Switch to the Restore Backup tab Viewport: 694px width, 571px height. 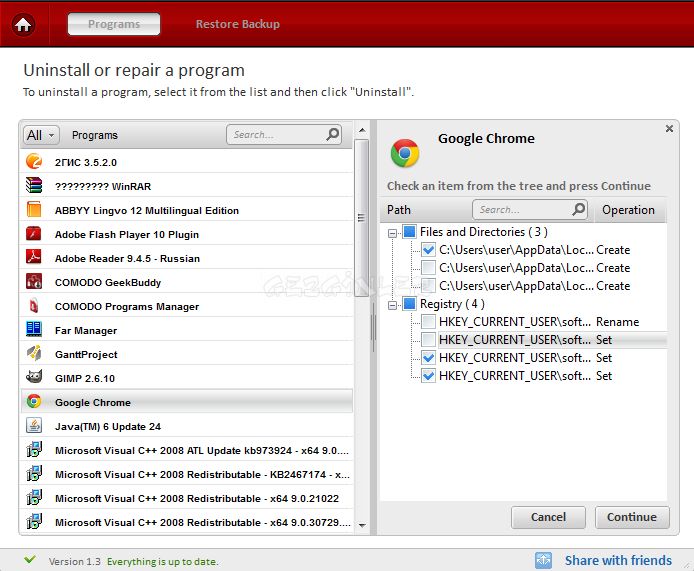coord(238,24)
